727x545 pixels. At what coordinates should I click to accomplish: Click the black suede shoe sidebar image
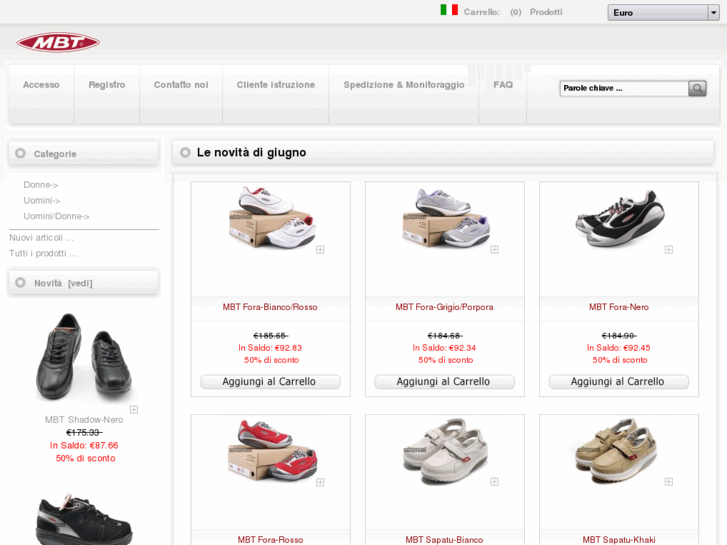click(x=84, y=519)
